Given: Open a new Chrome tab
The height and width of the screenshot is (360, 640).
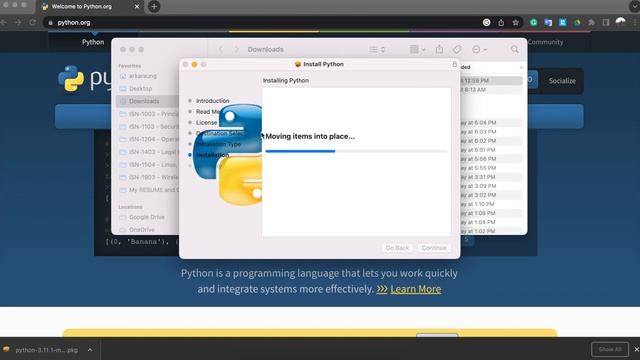Looking at the screenshot, I should click(154, 7).
